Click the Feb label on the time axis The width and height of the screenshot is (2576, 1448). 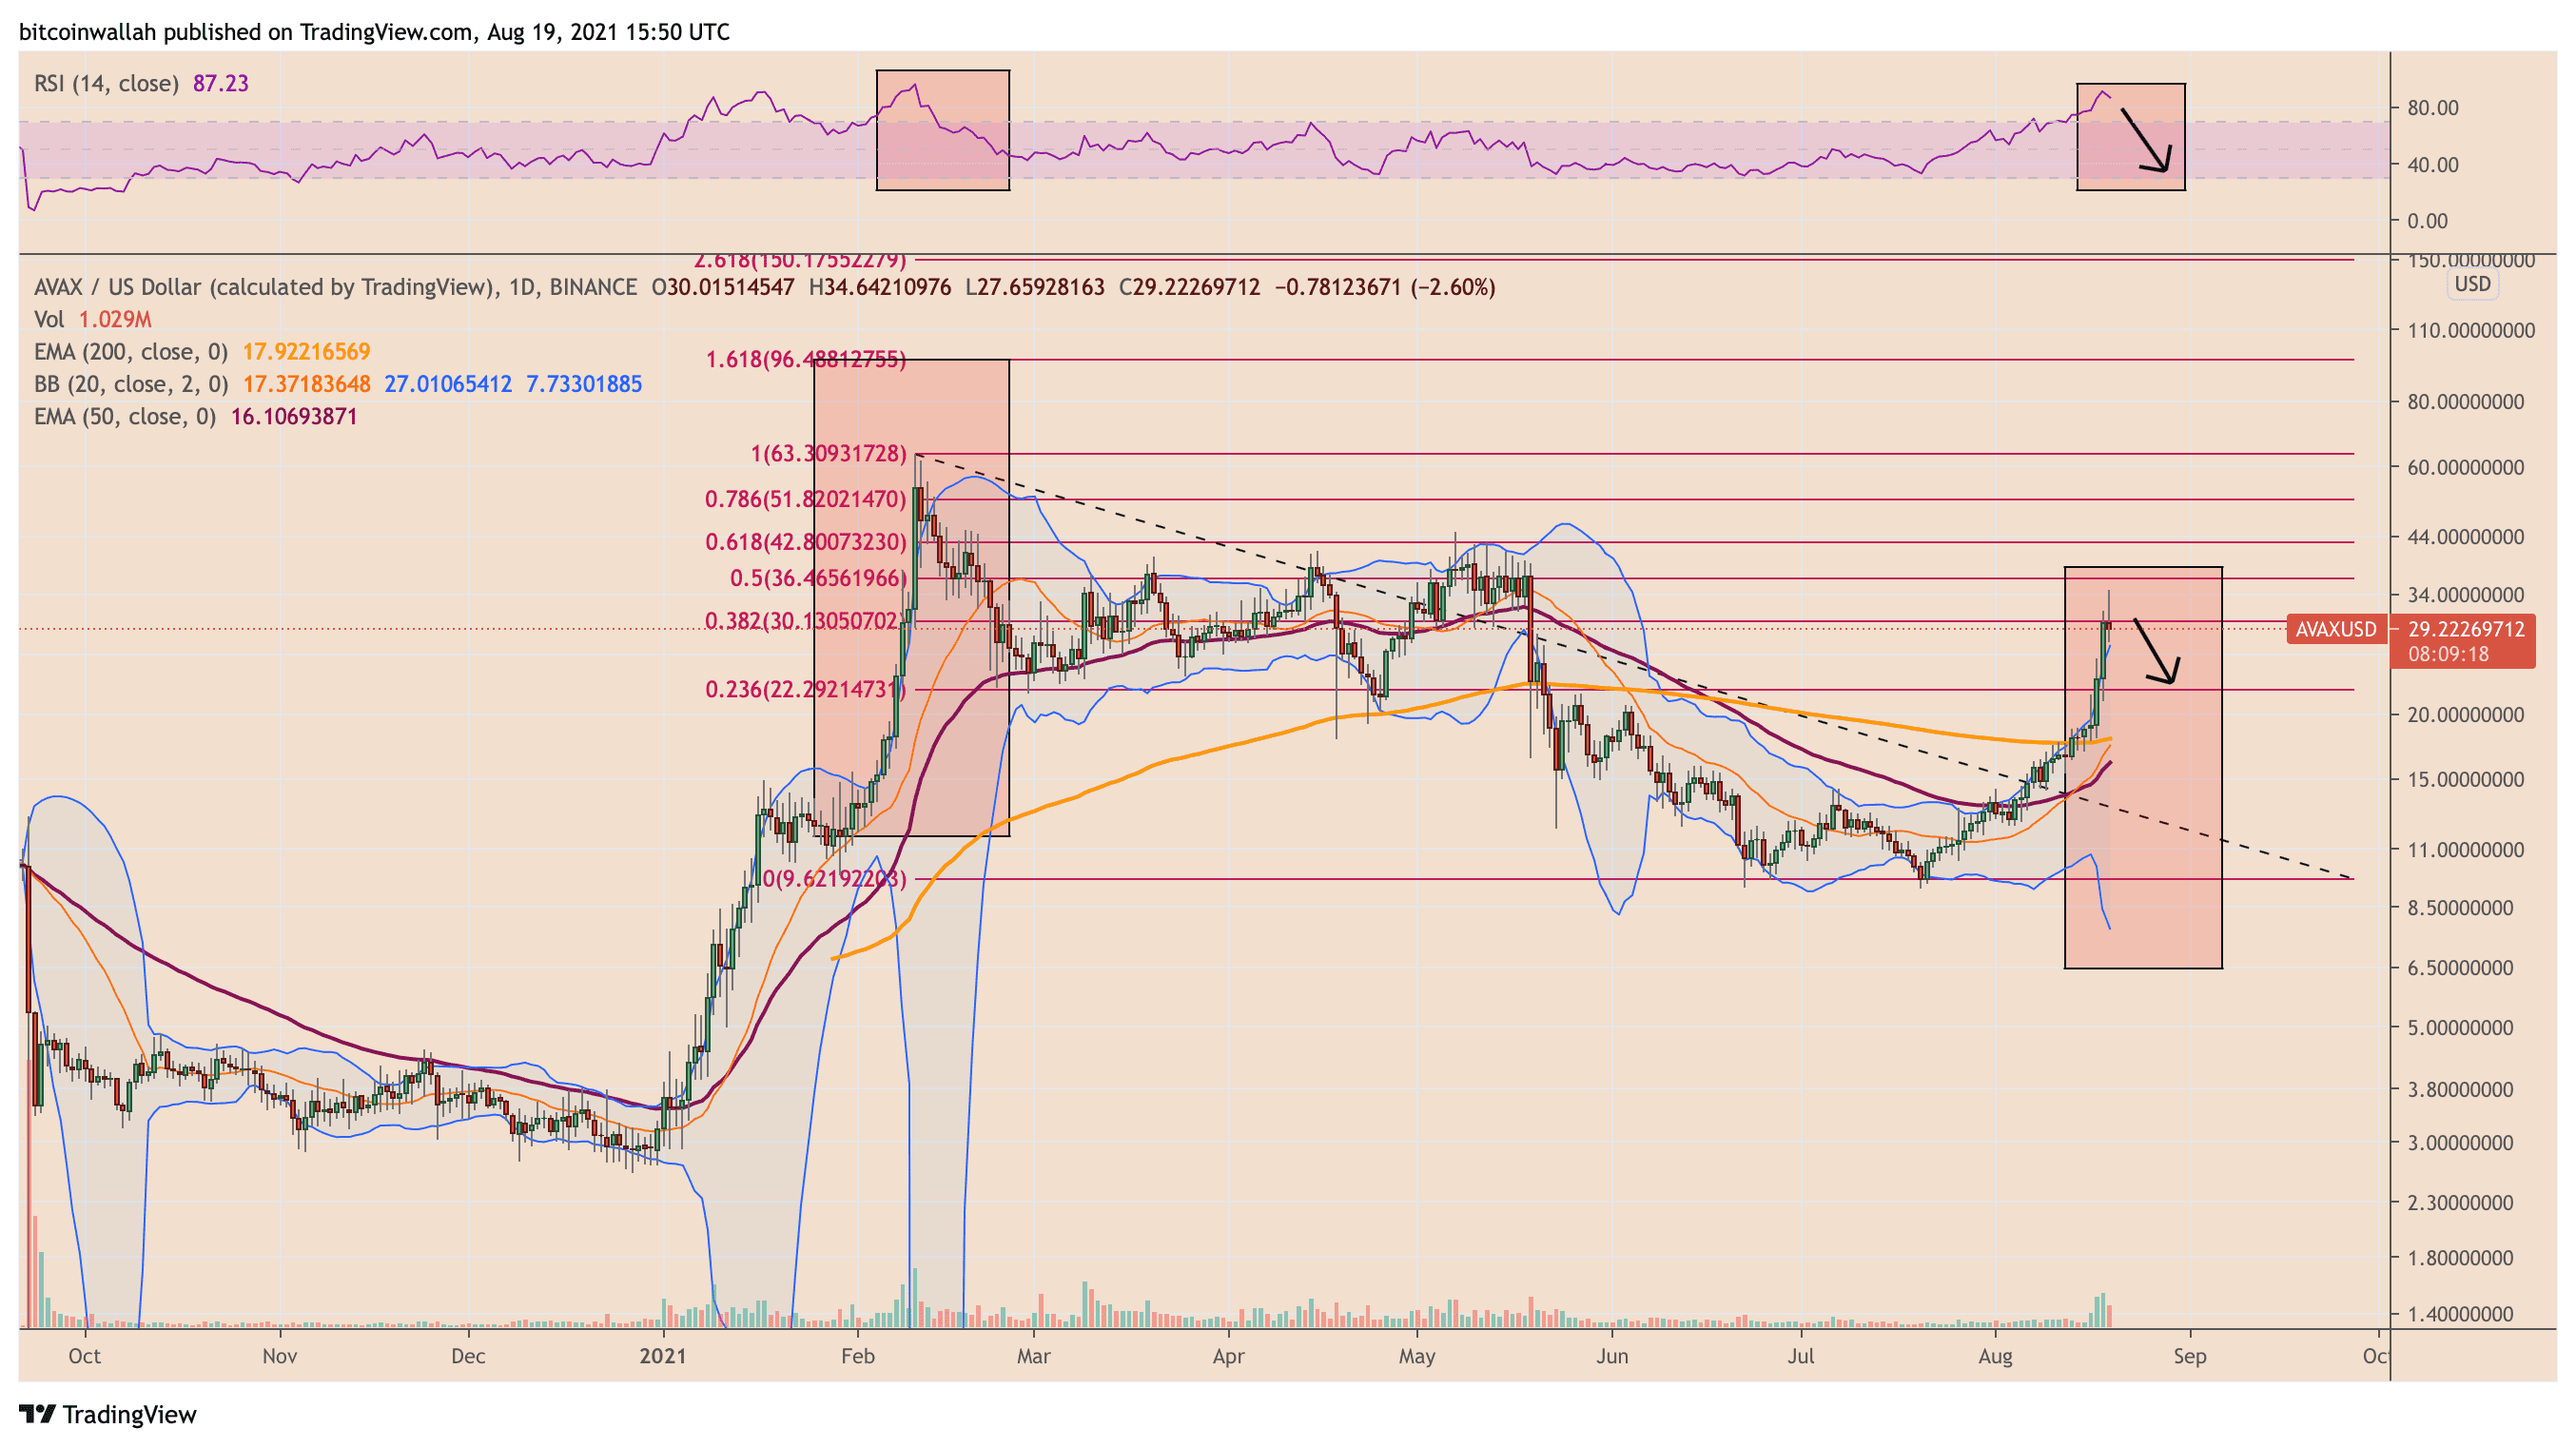point(858,1356)
